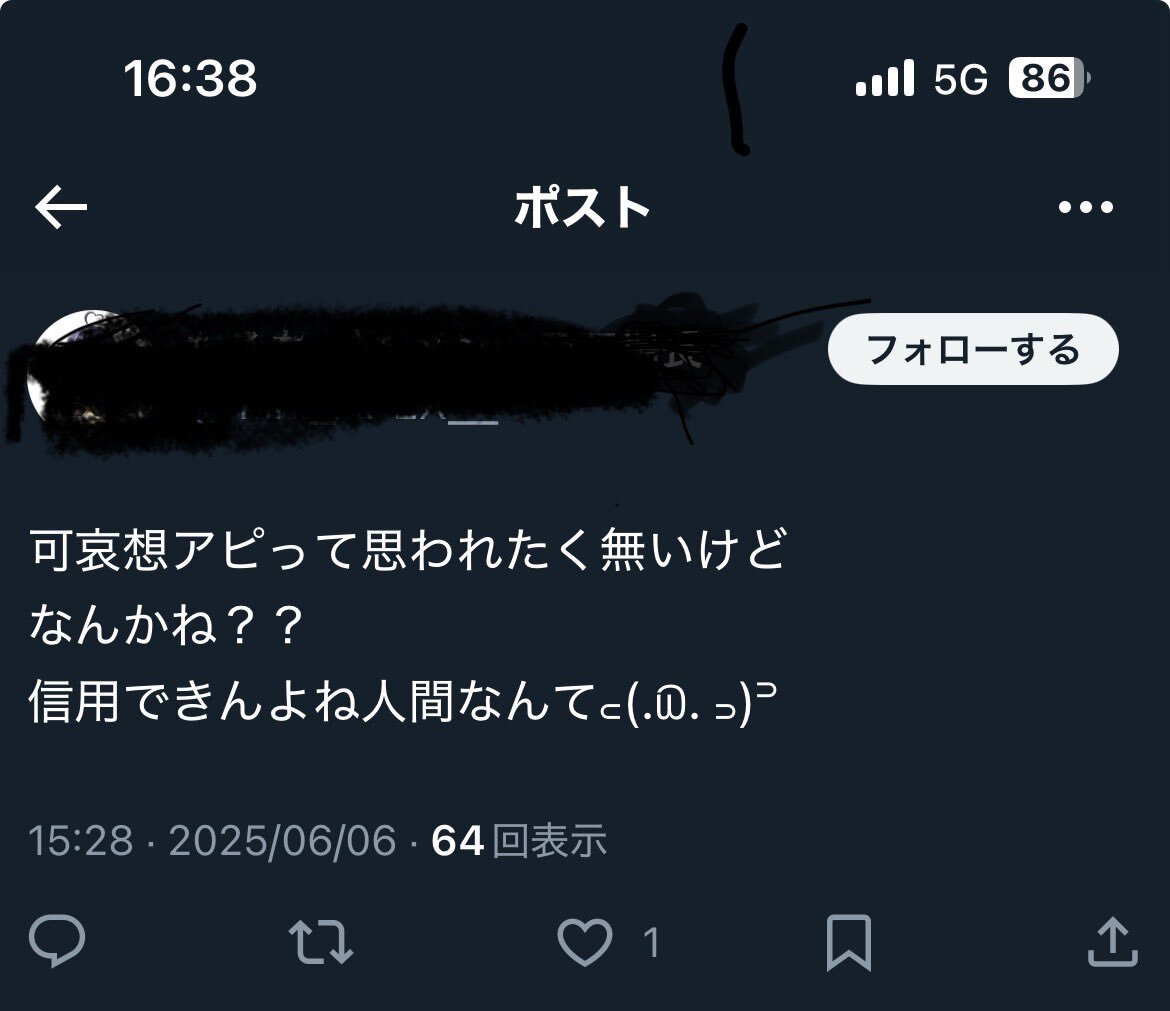Viewport: 1170px width, 1011px height.
Task: Repost using the retweet arrows icon
Action: coord(321,942)
